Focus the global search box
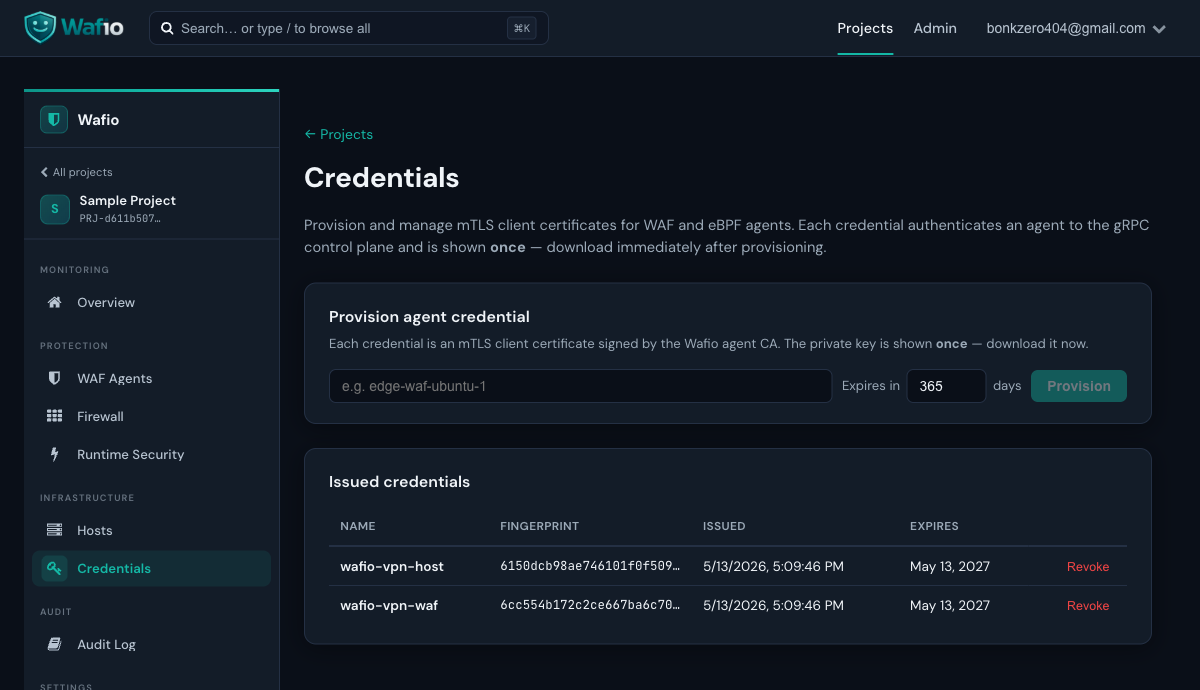The width and height of the screenshot is (1200, 690). pyautogui.click(x=349, y=28)
